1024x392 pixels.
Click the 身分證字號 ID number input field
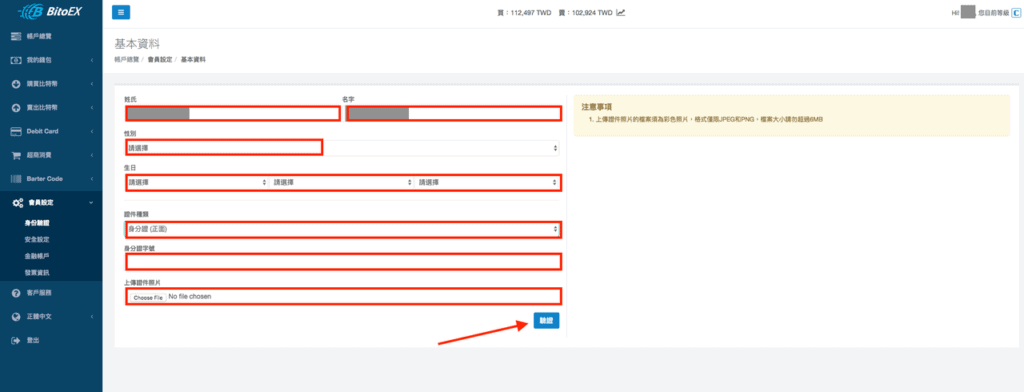click(x=343, y=262)
